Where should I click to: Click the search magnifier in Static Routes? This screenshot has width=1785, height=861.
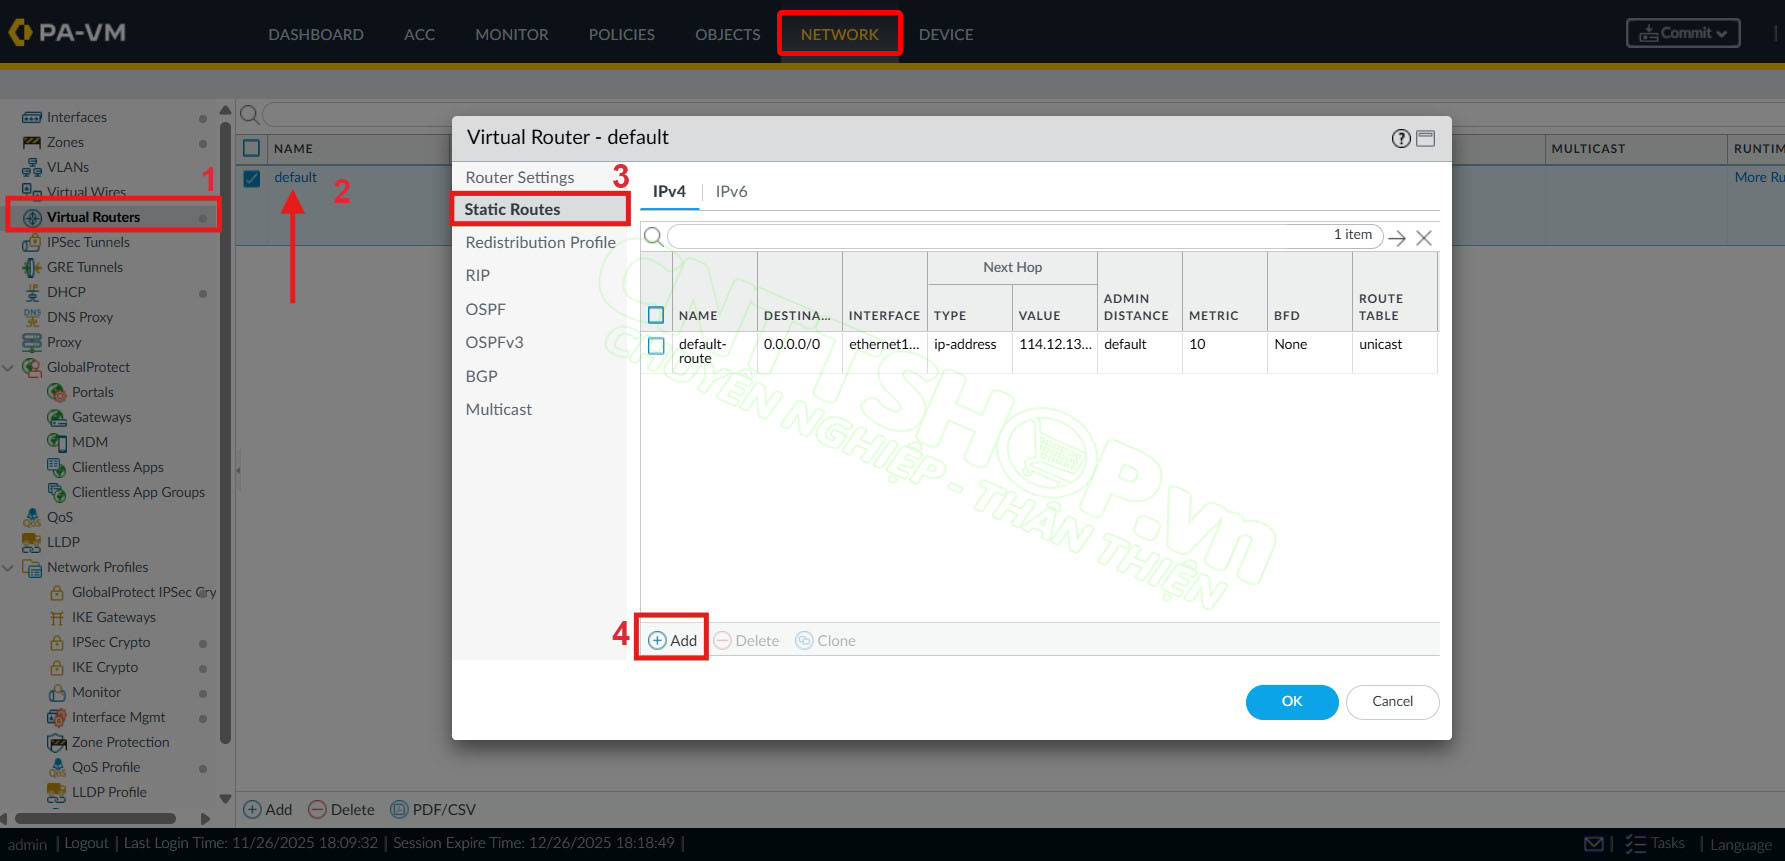click(x=654, y=237)
